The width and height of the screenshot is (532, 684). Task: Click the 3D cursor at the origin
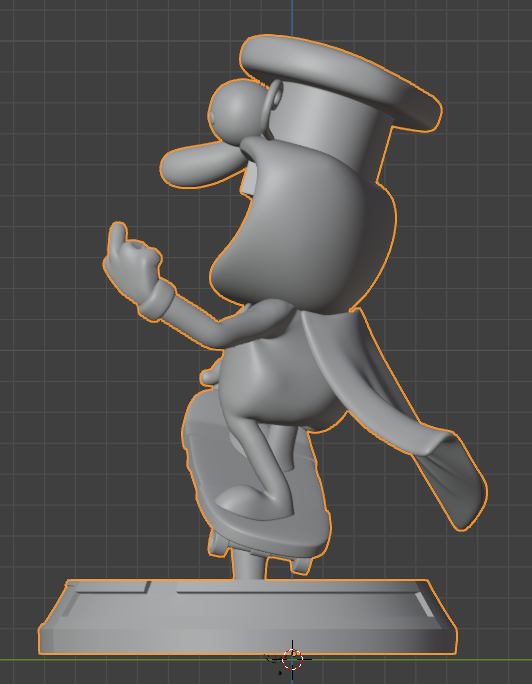point(292,659)
